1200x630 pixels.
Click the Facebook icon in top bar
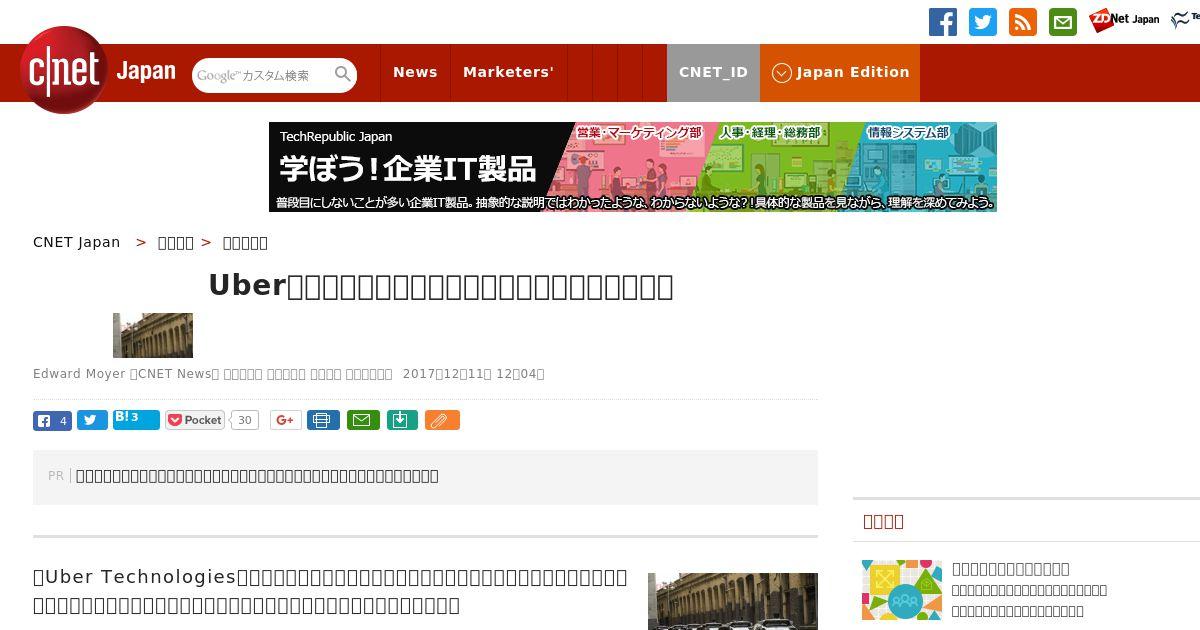(x=943, y=22)
